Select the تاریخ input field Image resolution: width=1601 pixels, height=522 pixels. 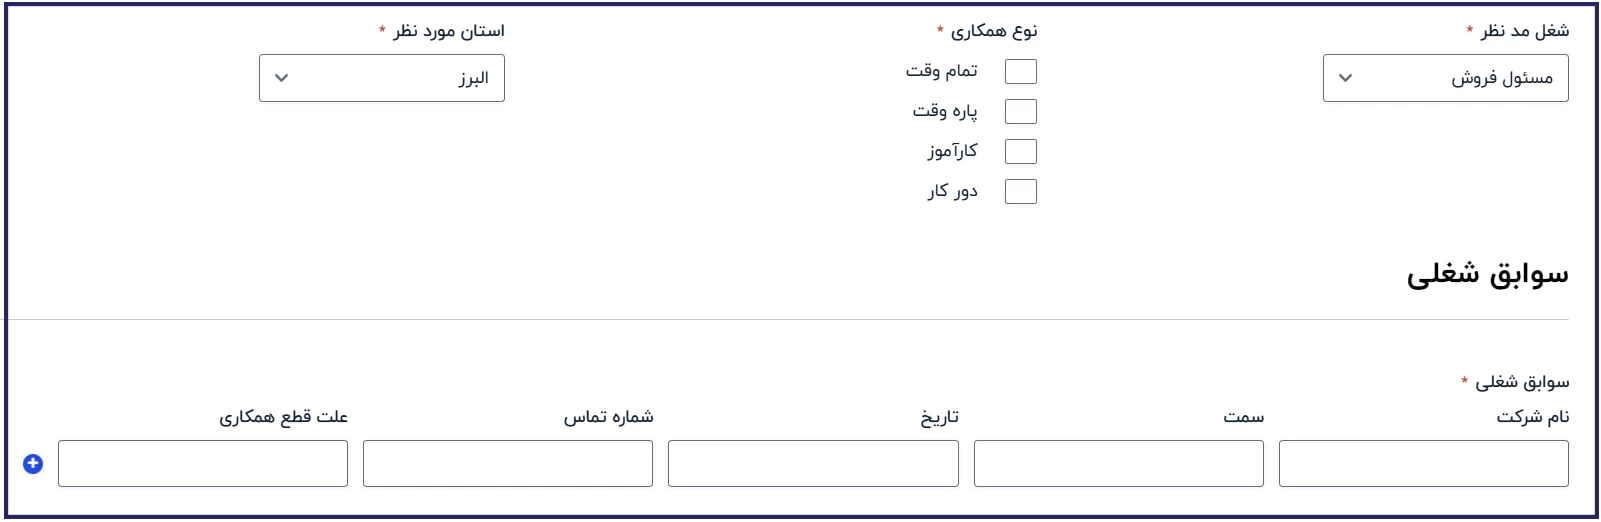pyautogui.click(x=813, y=464)
